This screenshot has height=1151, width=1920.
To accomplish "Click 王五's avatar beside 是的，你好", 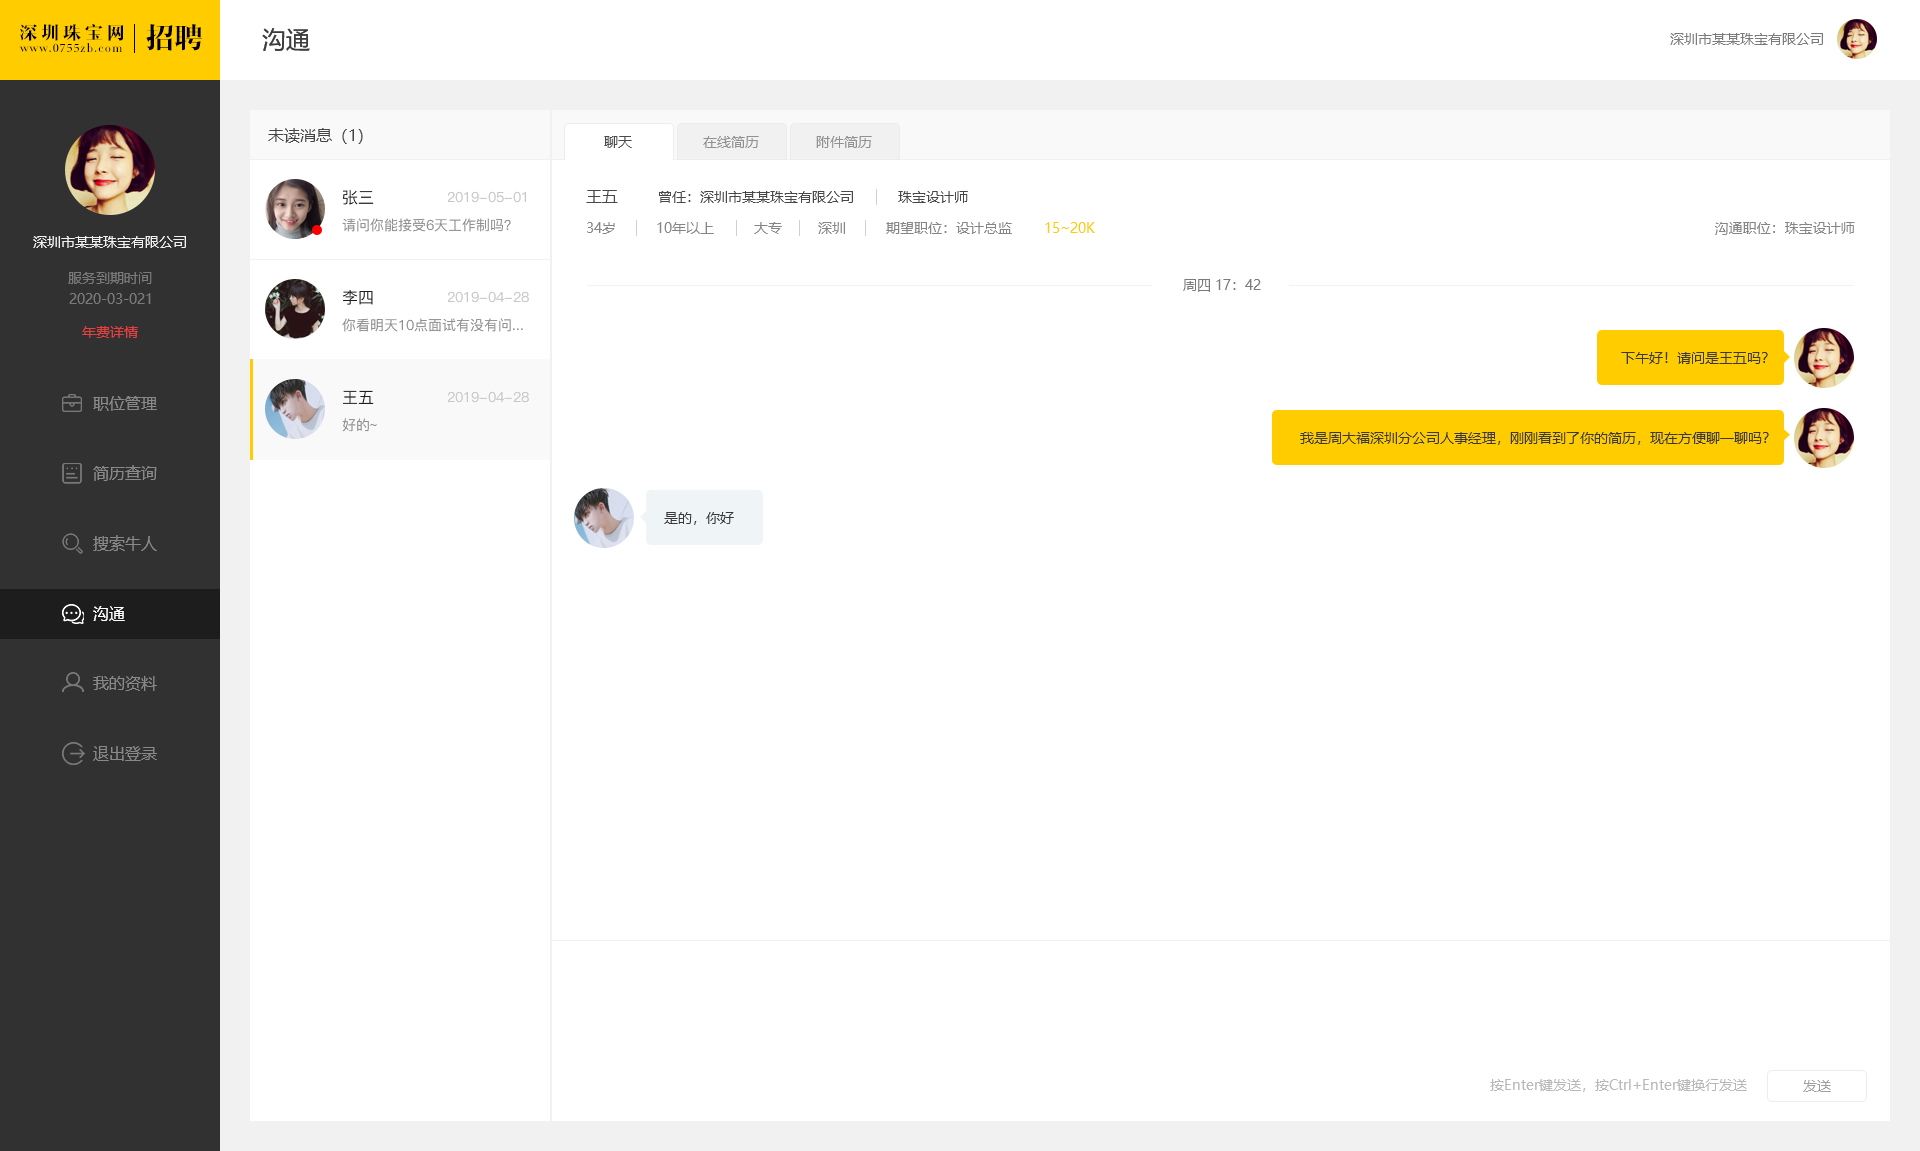I will coord(603,518).
